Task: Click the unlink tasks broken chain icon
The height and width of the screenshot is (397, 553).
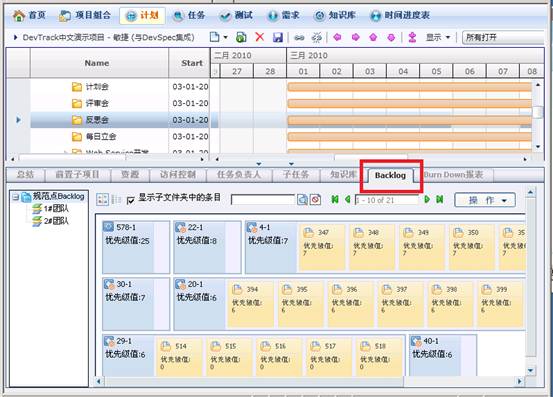Action: (x=317, y=37)
